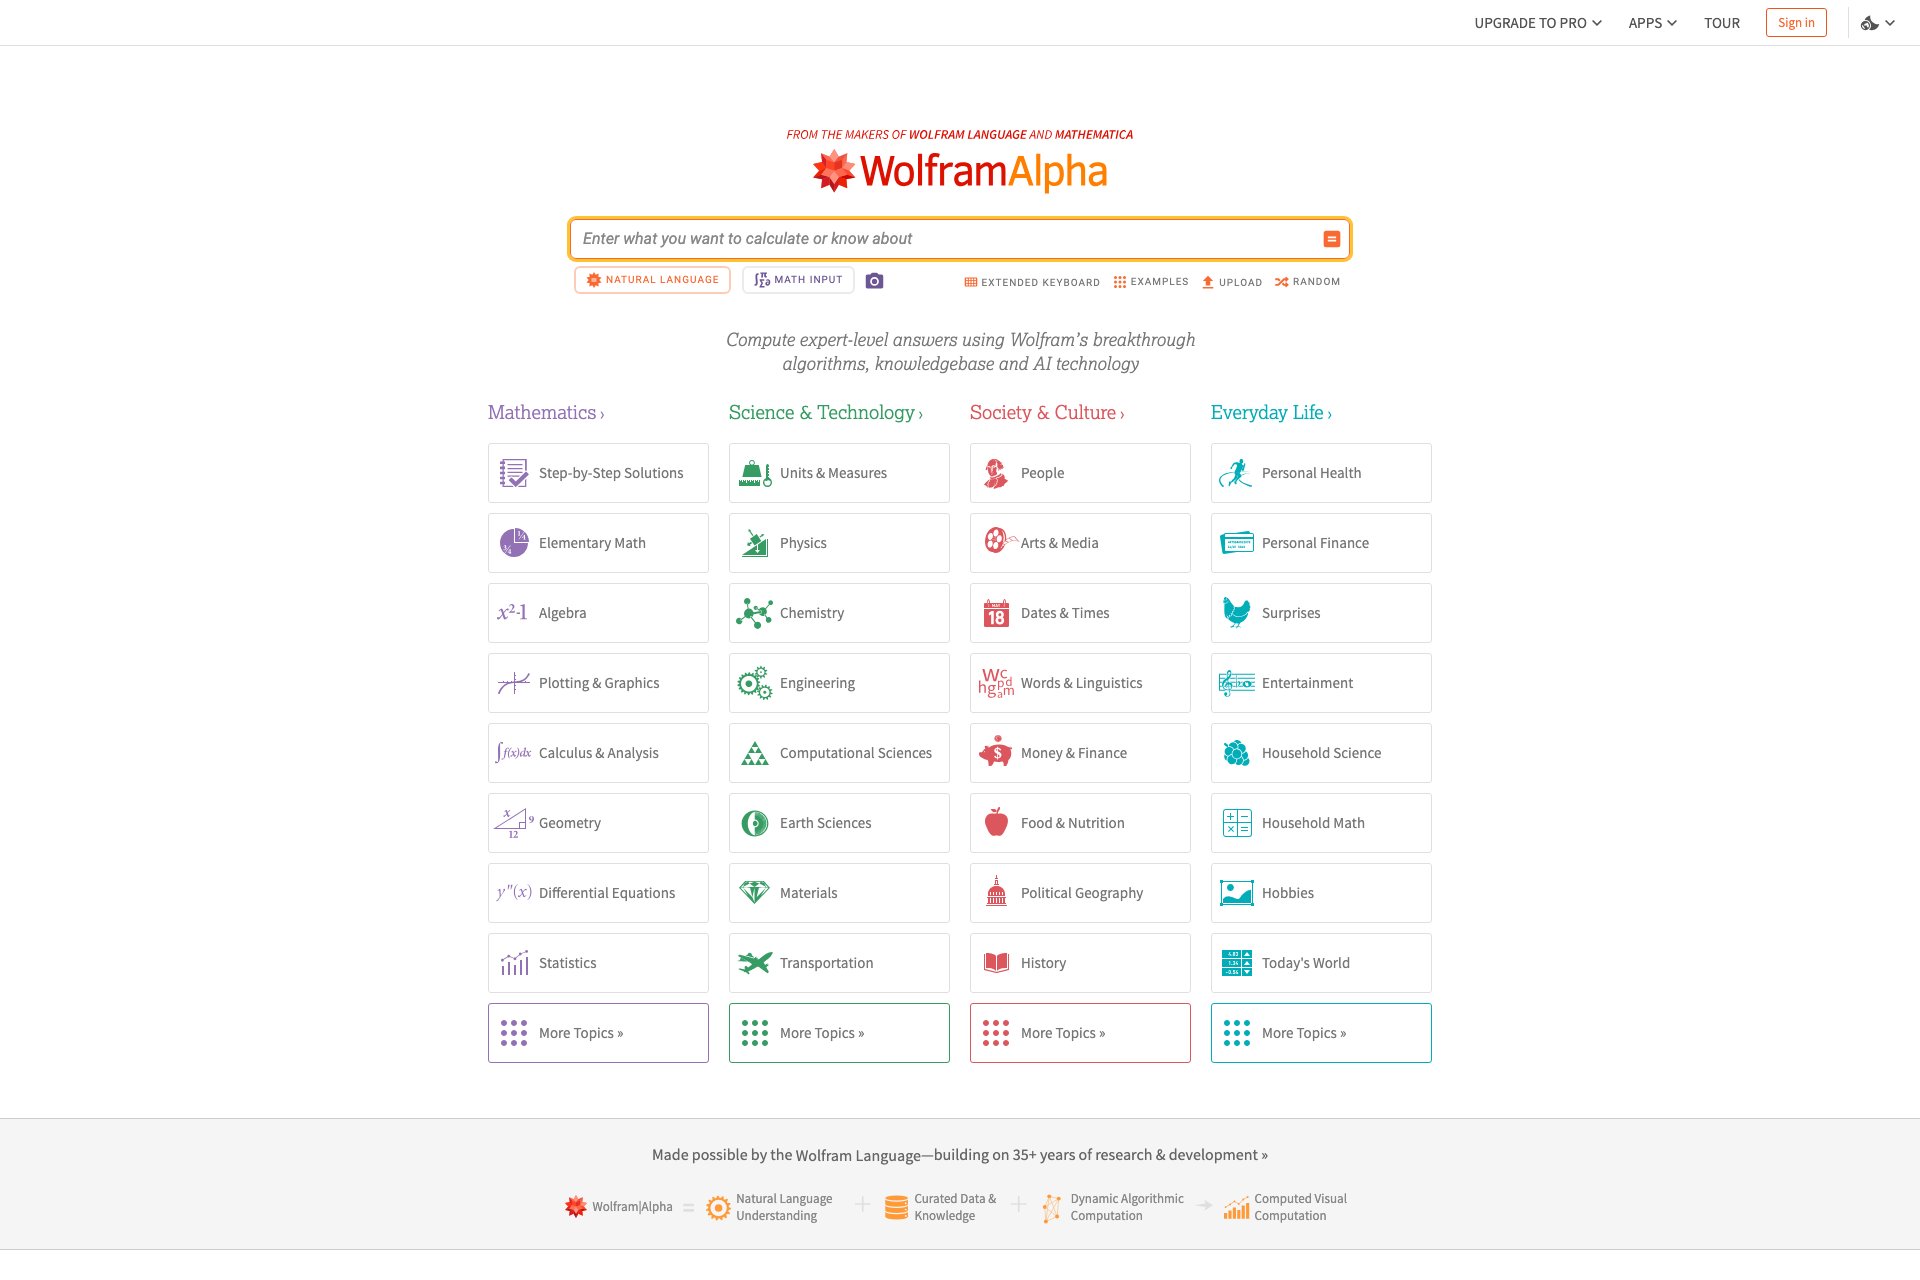Click the Political Geography building icon

(x=996, y=892)
